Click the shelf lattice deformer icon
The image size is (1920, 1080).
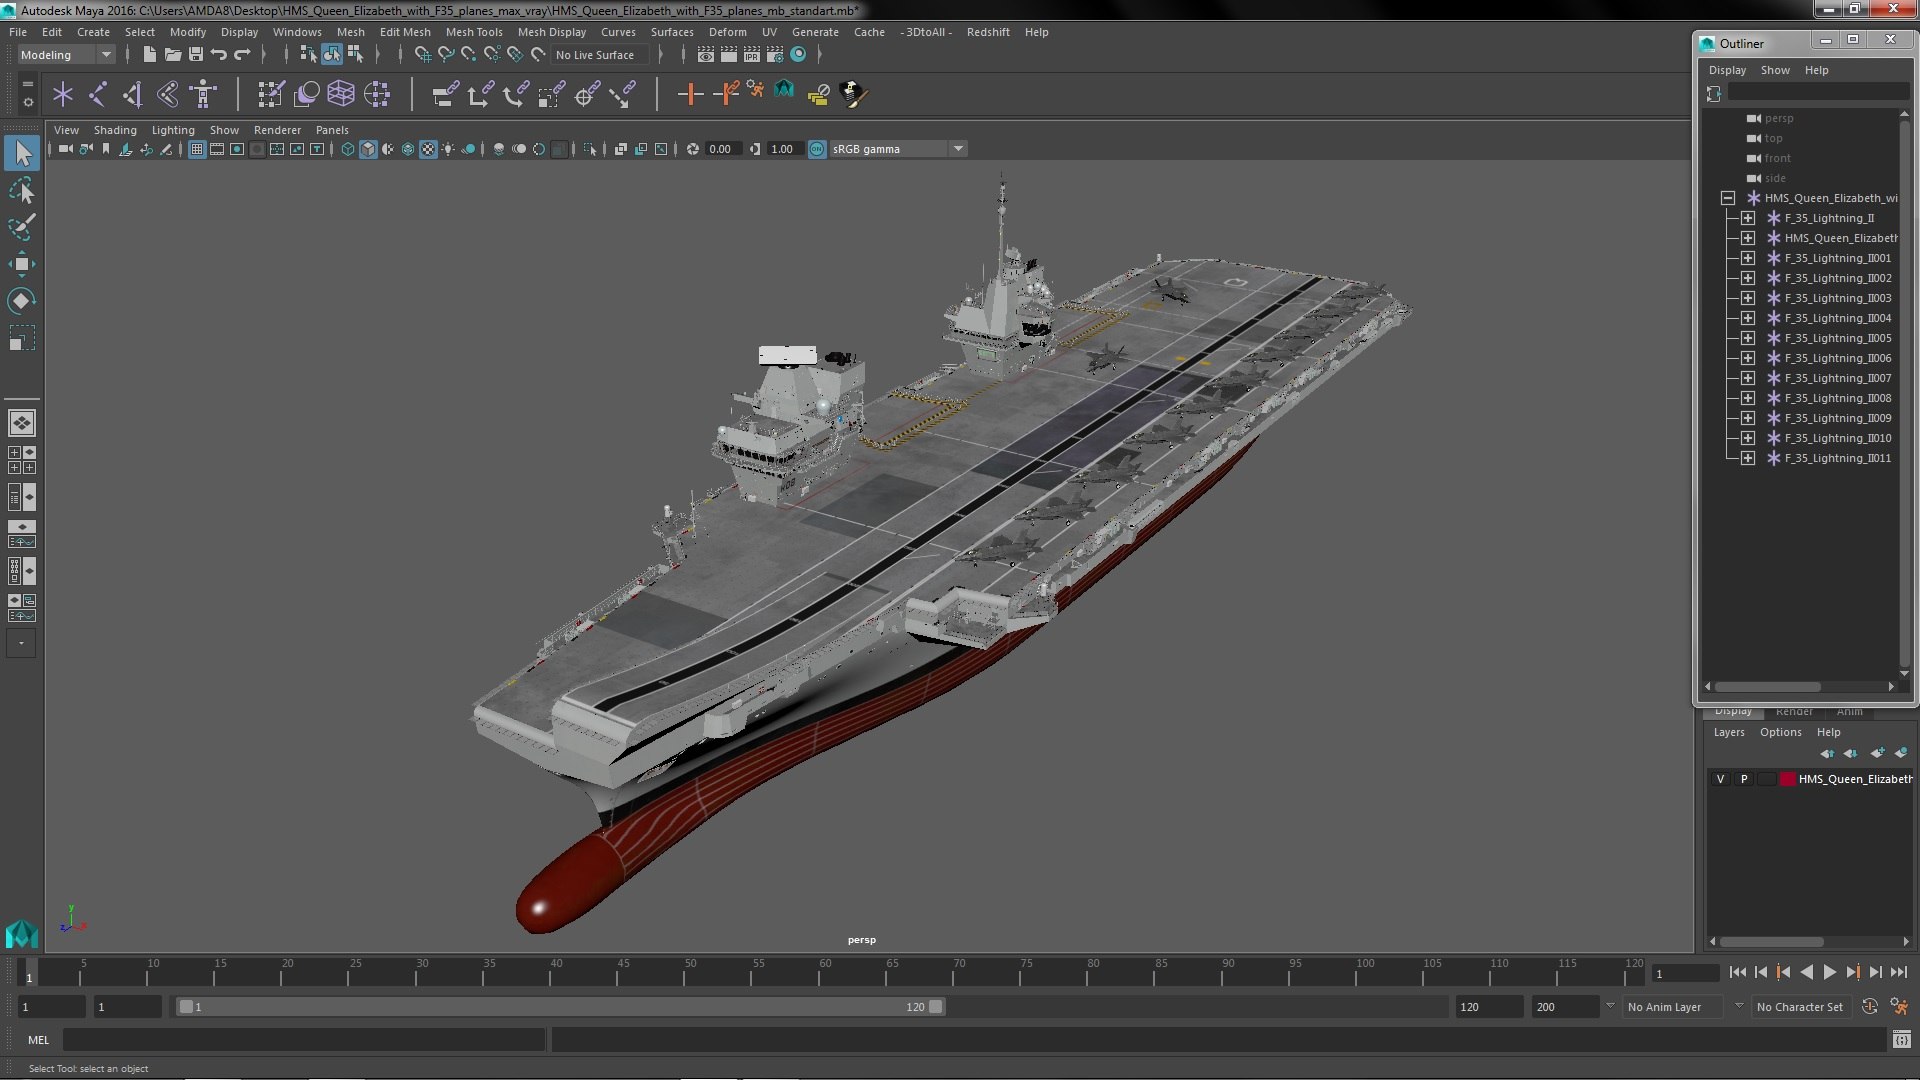pos(341,94)
